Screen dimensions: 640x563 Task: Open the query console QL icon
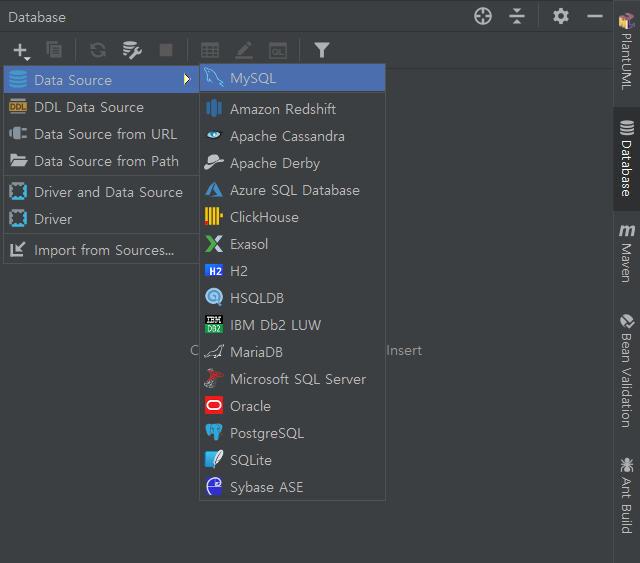click(278, 51)
